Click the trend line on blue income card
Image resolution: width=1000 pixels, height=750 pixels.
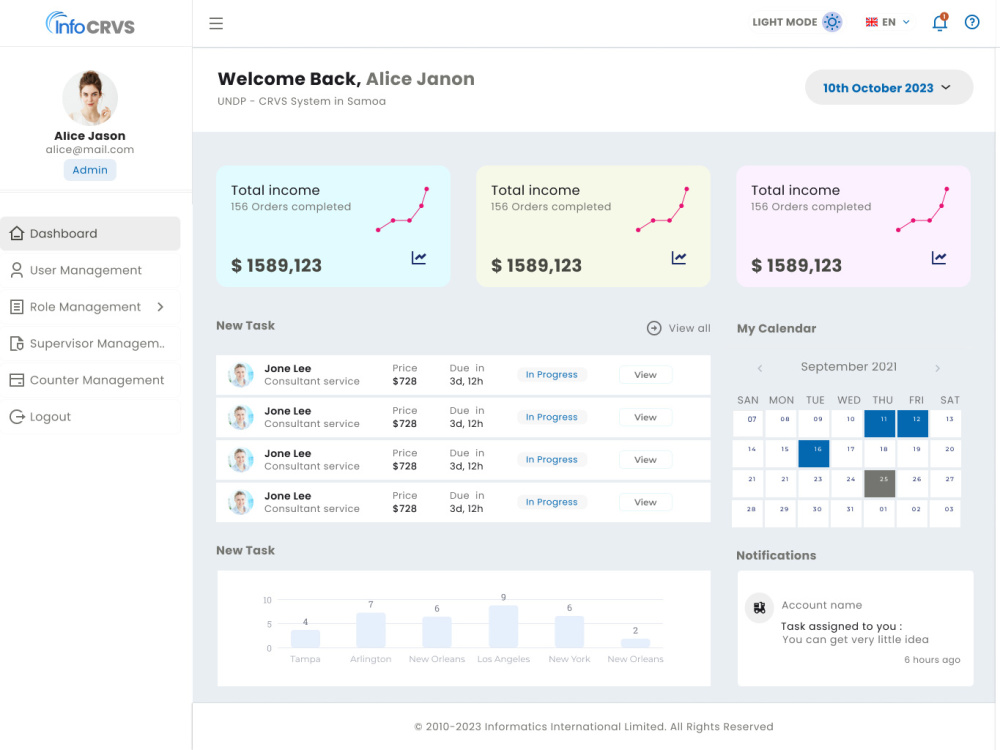click(x=402, y=209)
